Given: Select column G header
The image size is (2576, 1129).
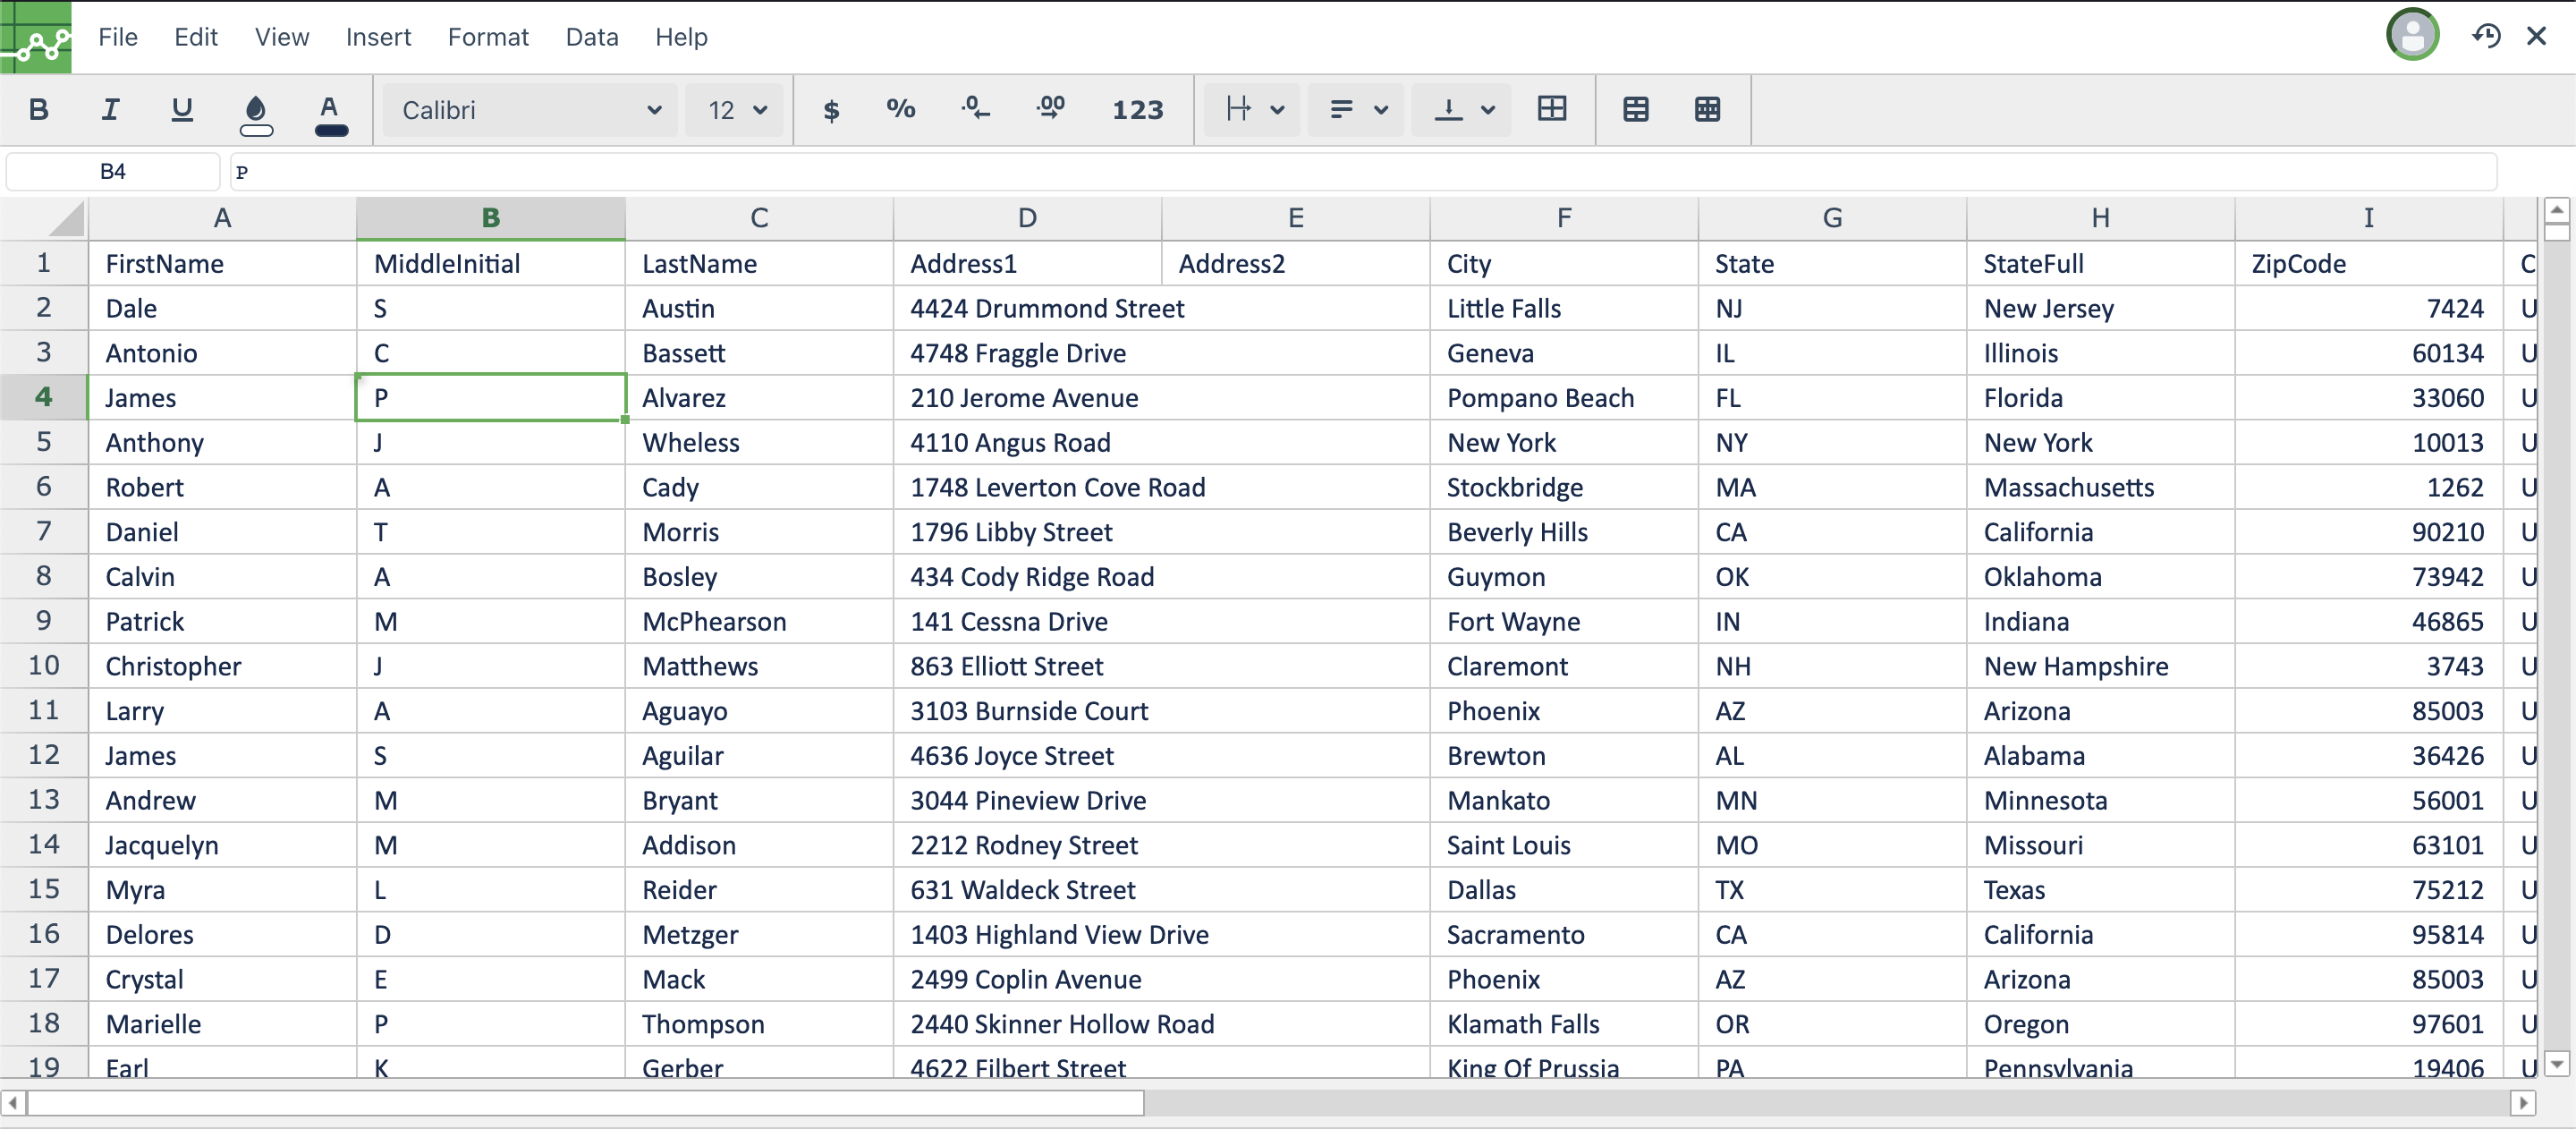Looking at the screenshot, I should tap(1832, 218).
